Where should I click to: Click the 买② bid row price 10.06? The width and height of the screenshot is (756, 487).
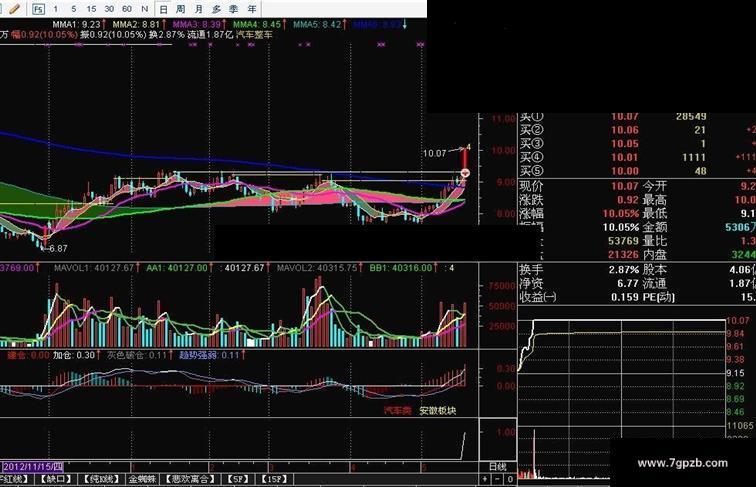[625, 130]
